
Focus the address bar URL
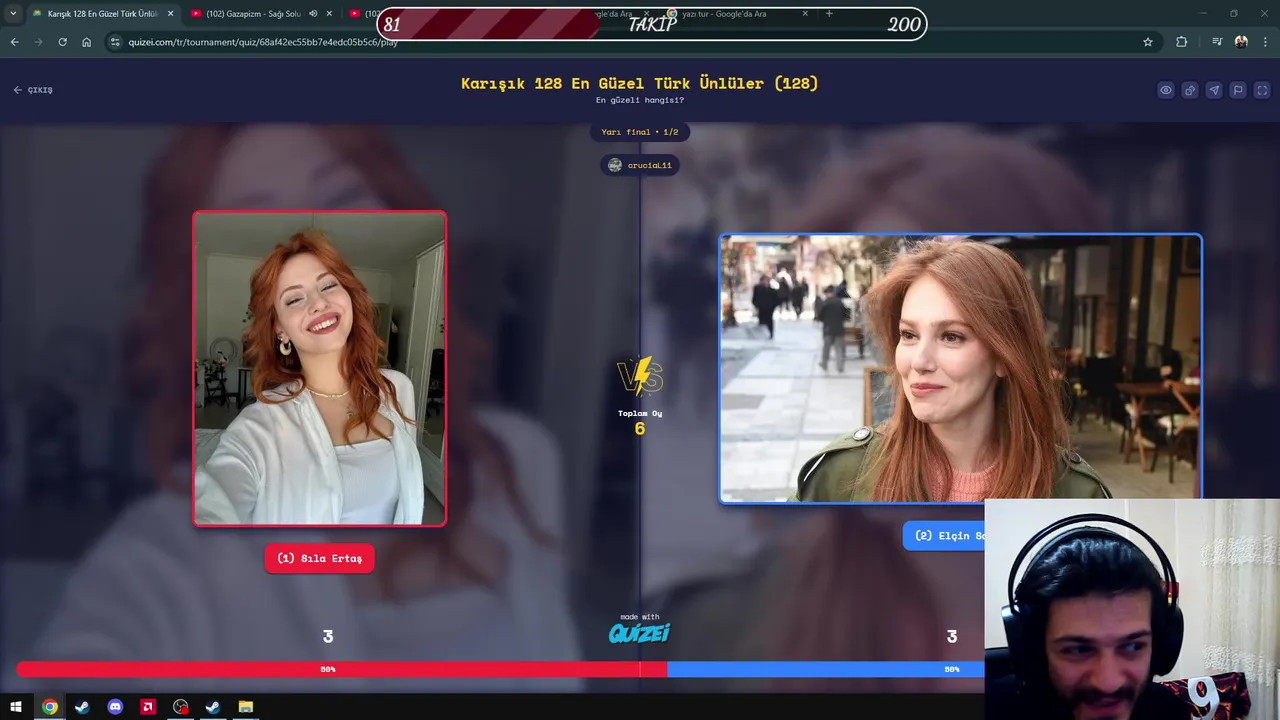[263, 42]
